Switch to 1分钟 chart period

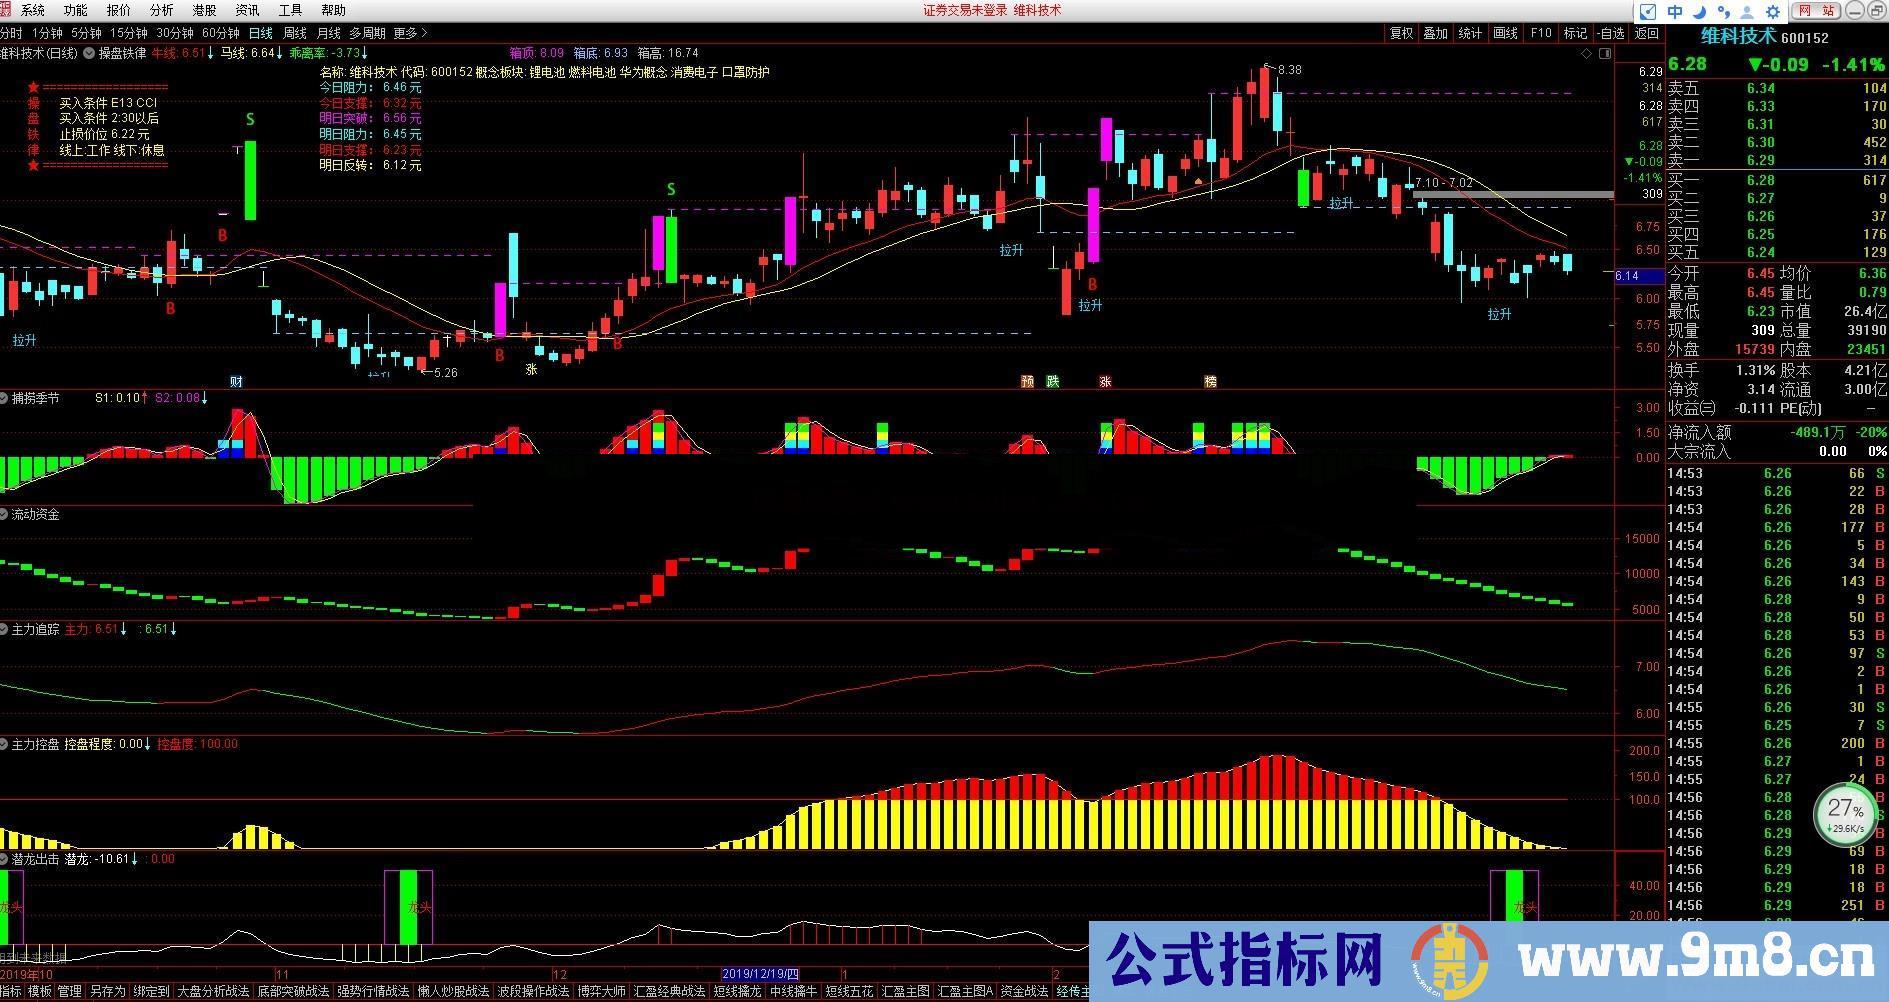coord(47,33)
